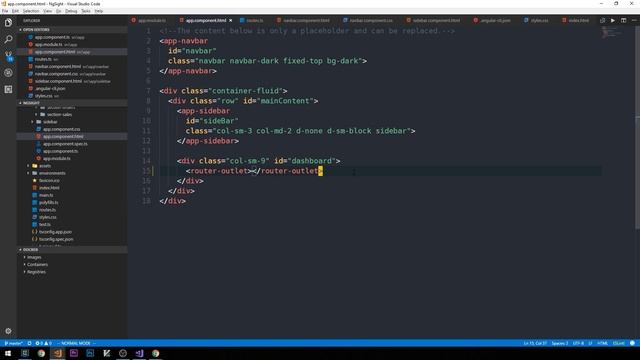The image size is (640, 360).
Task: Click app.module.ts in Open Editors
Action: tap(49, 44)
